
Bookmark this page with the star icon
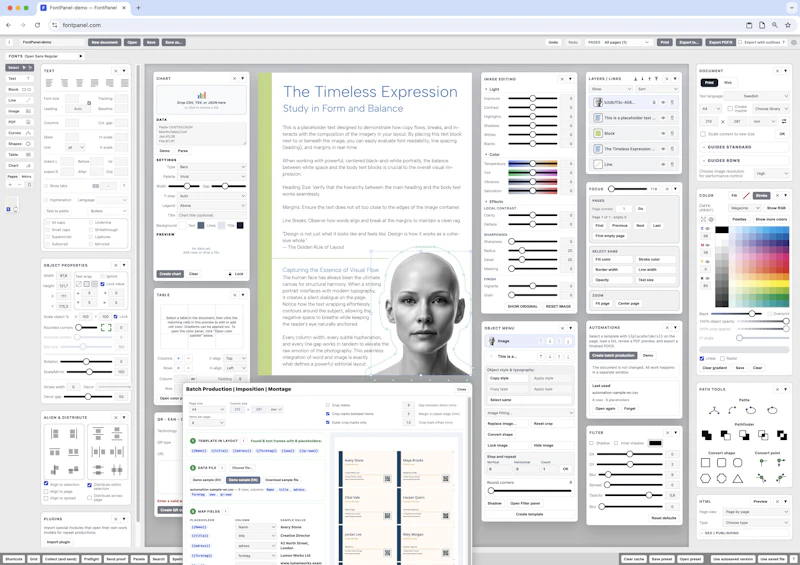coord(788,25)
